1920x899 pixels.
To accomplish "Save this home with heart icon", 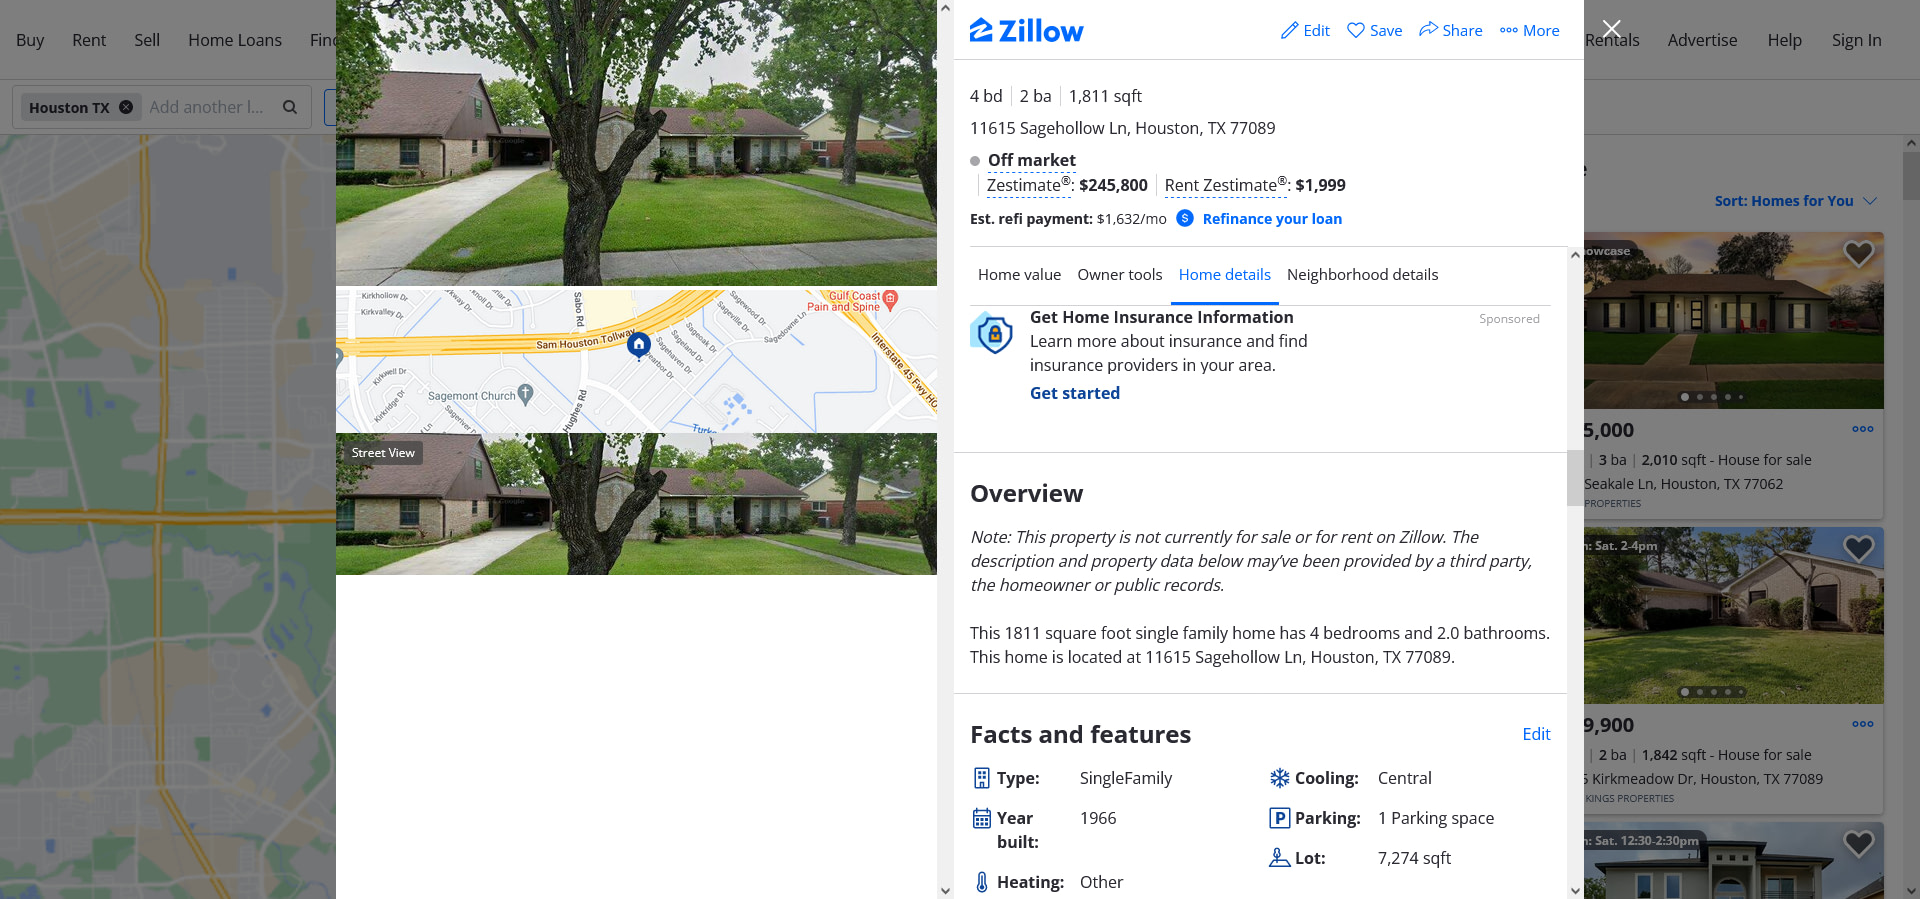I will tap(1356, 30).
